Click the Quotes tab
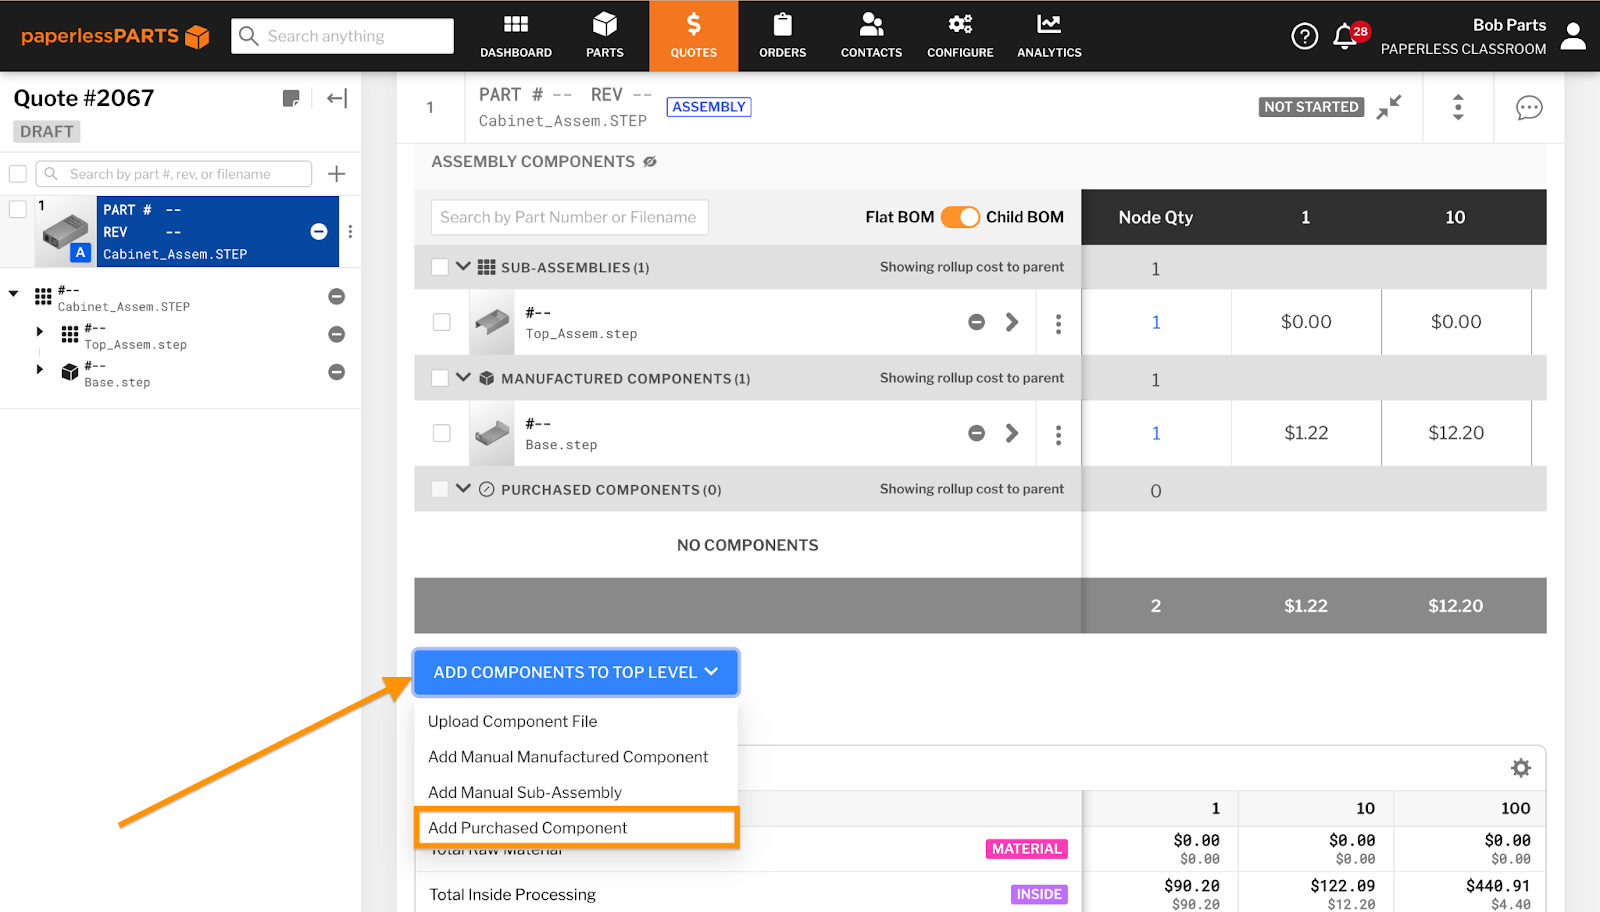This screenshot has width=1600, height=912. [x=694, y=36]
